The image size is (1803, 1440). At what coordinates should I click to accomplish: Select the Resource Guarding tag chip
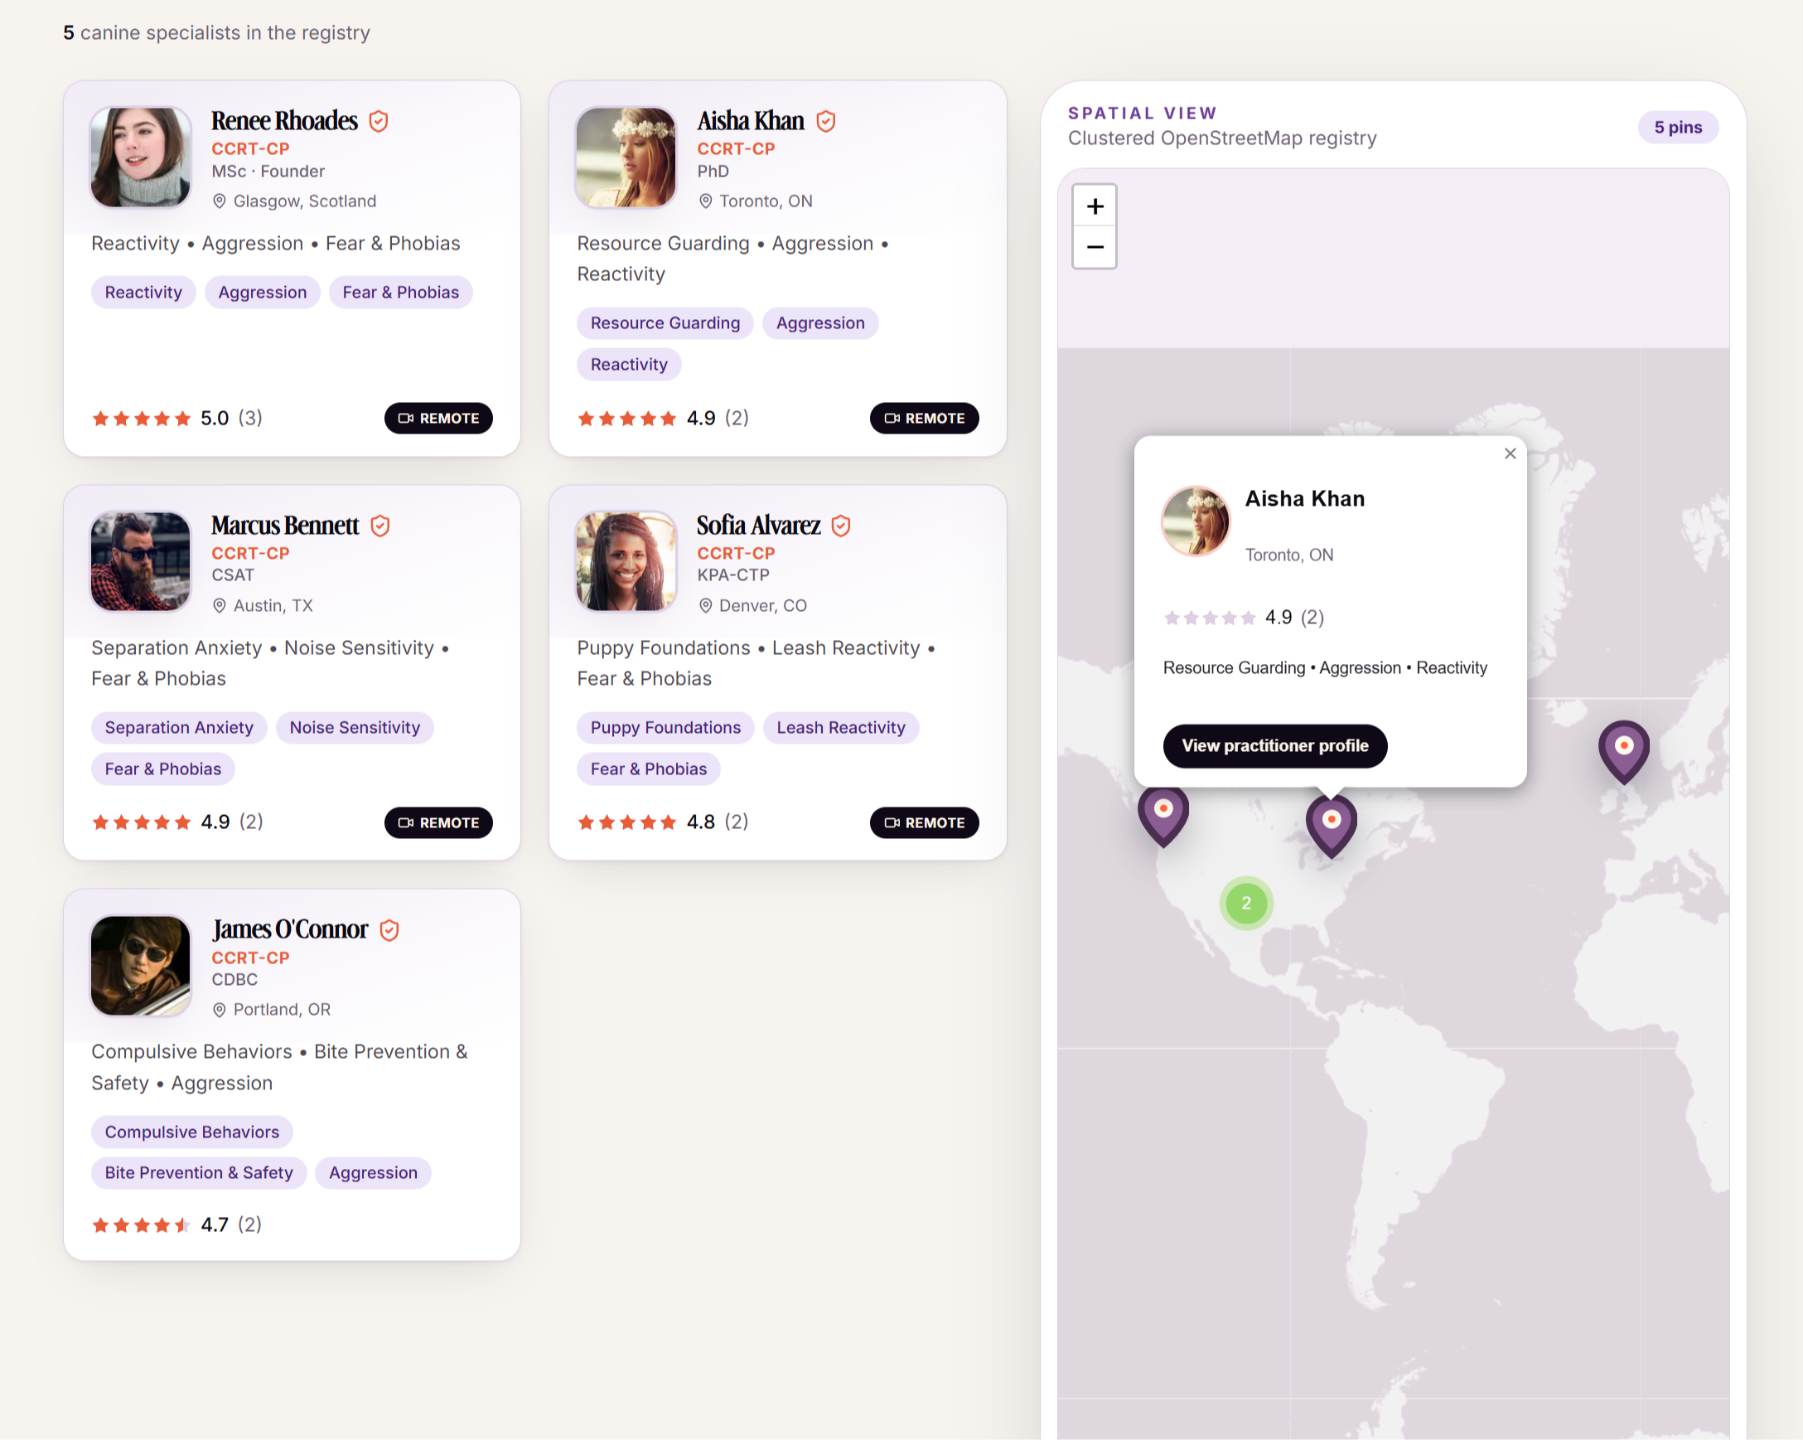665,323
